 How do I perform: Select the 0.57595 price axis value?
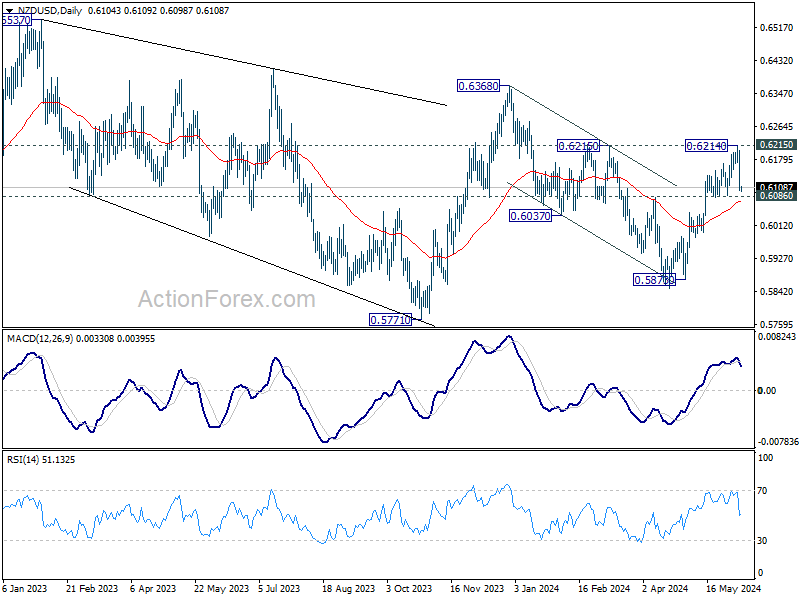(x=777, y=324)
